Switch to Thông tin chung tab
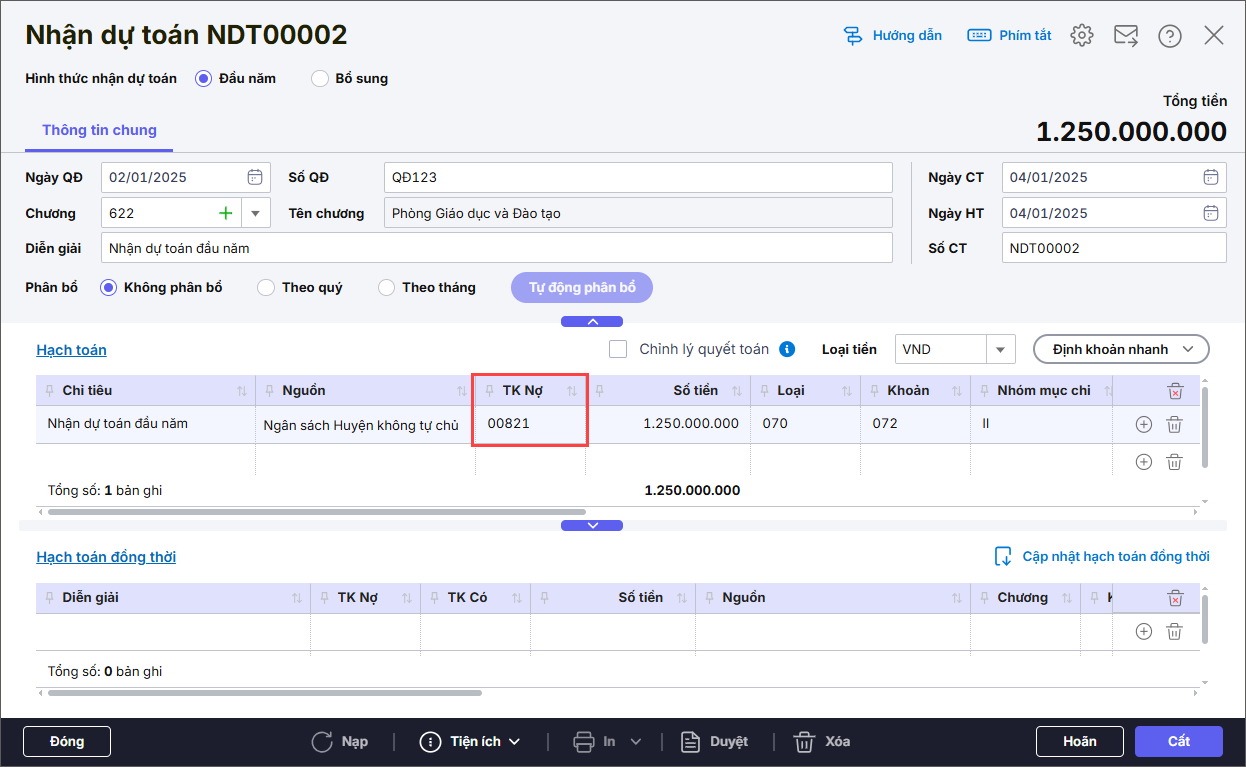The height and width of the screenshot is (767, 1246). pos(99,130)
